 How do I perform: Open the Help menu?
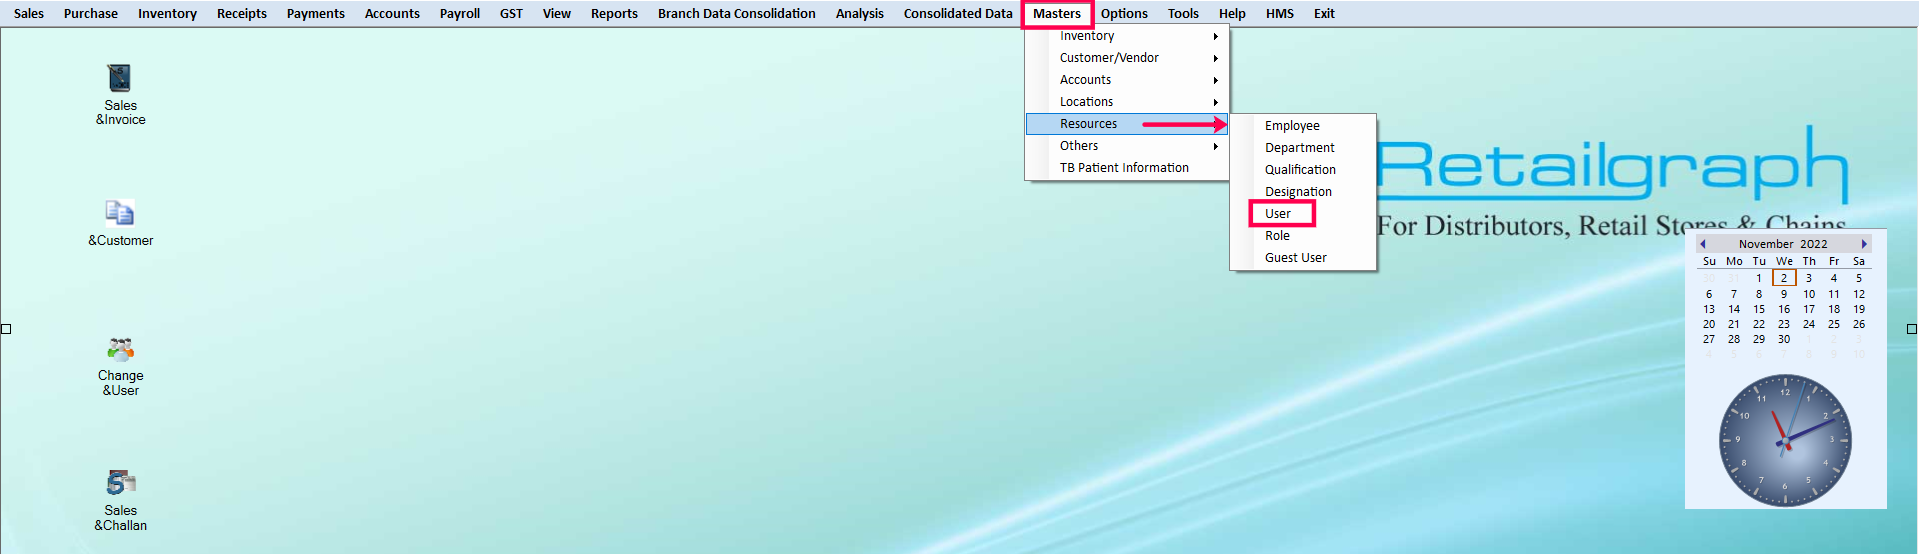[1232, 13]
